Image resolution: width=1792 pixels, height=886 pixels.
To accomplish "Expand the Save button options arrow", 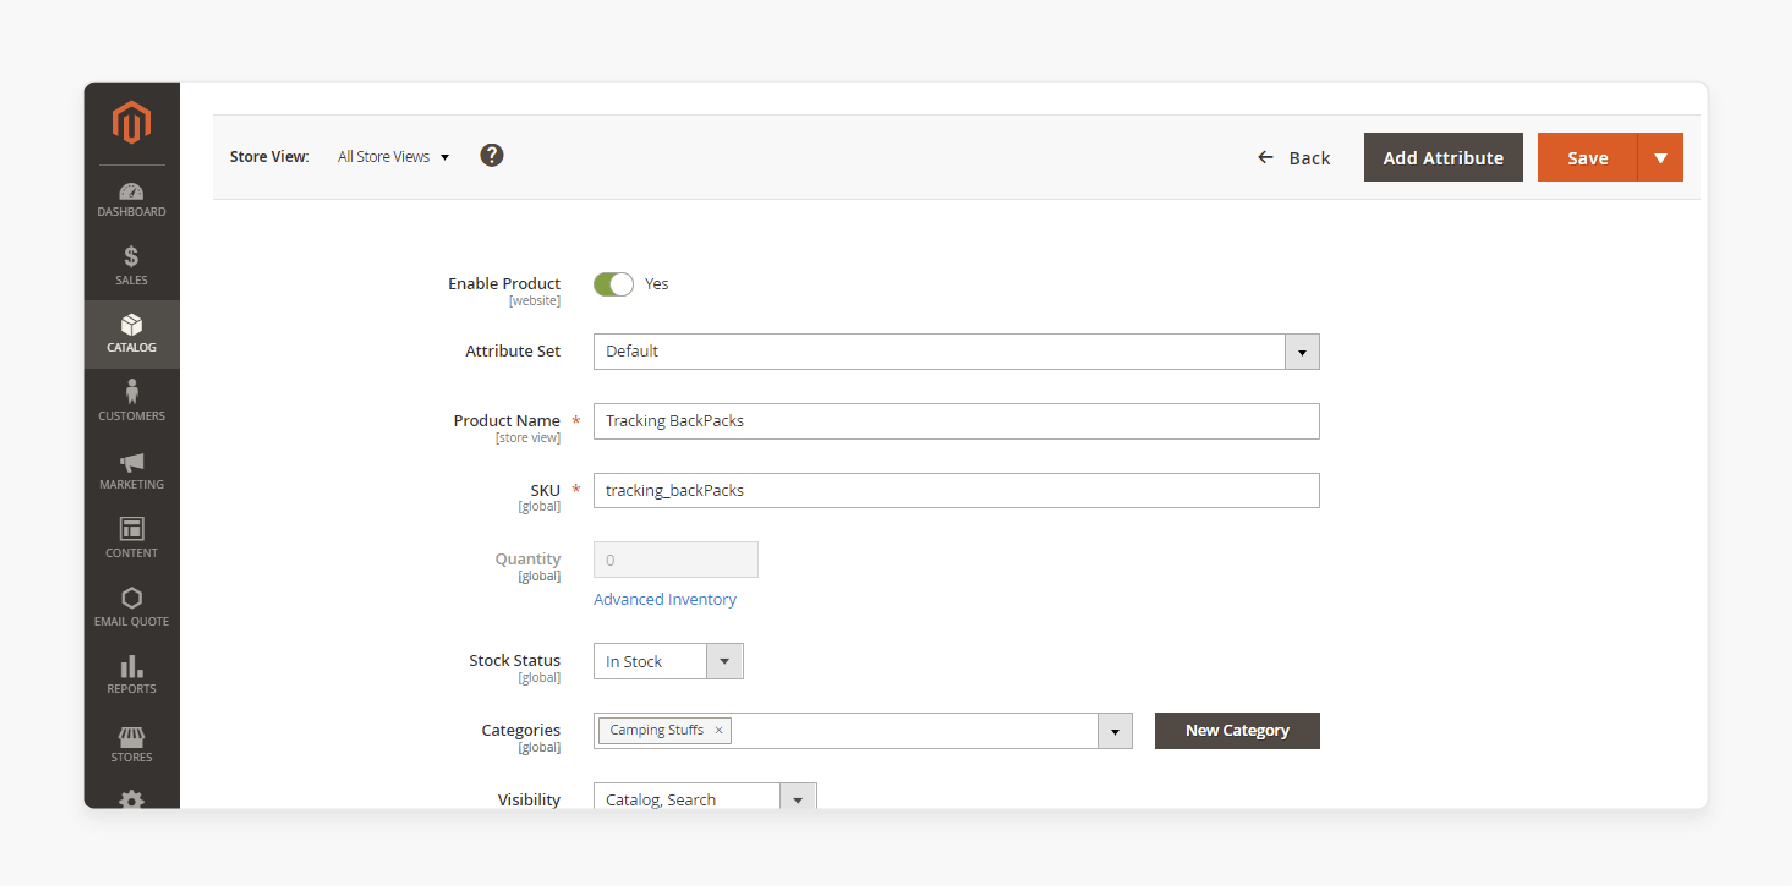I will point(1660,158).
